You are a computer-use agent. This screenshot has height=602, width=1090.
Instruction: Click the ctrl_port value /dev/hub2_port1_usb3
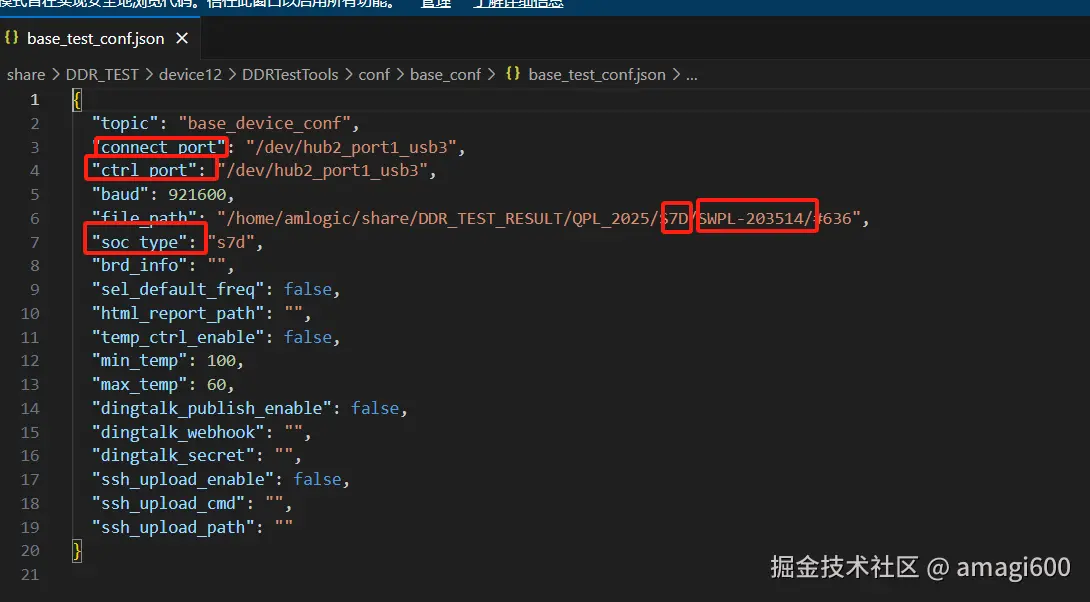click(322, 170)
